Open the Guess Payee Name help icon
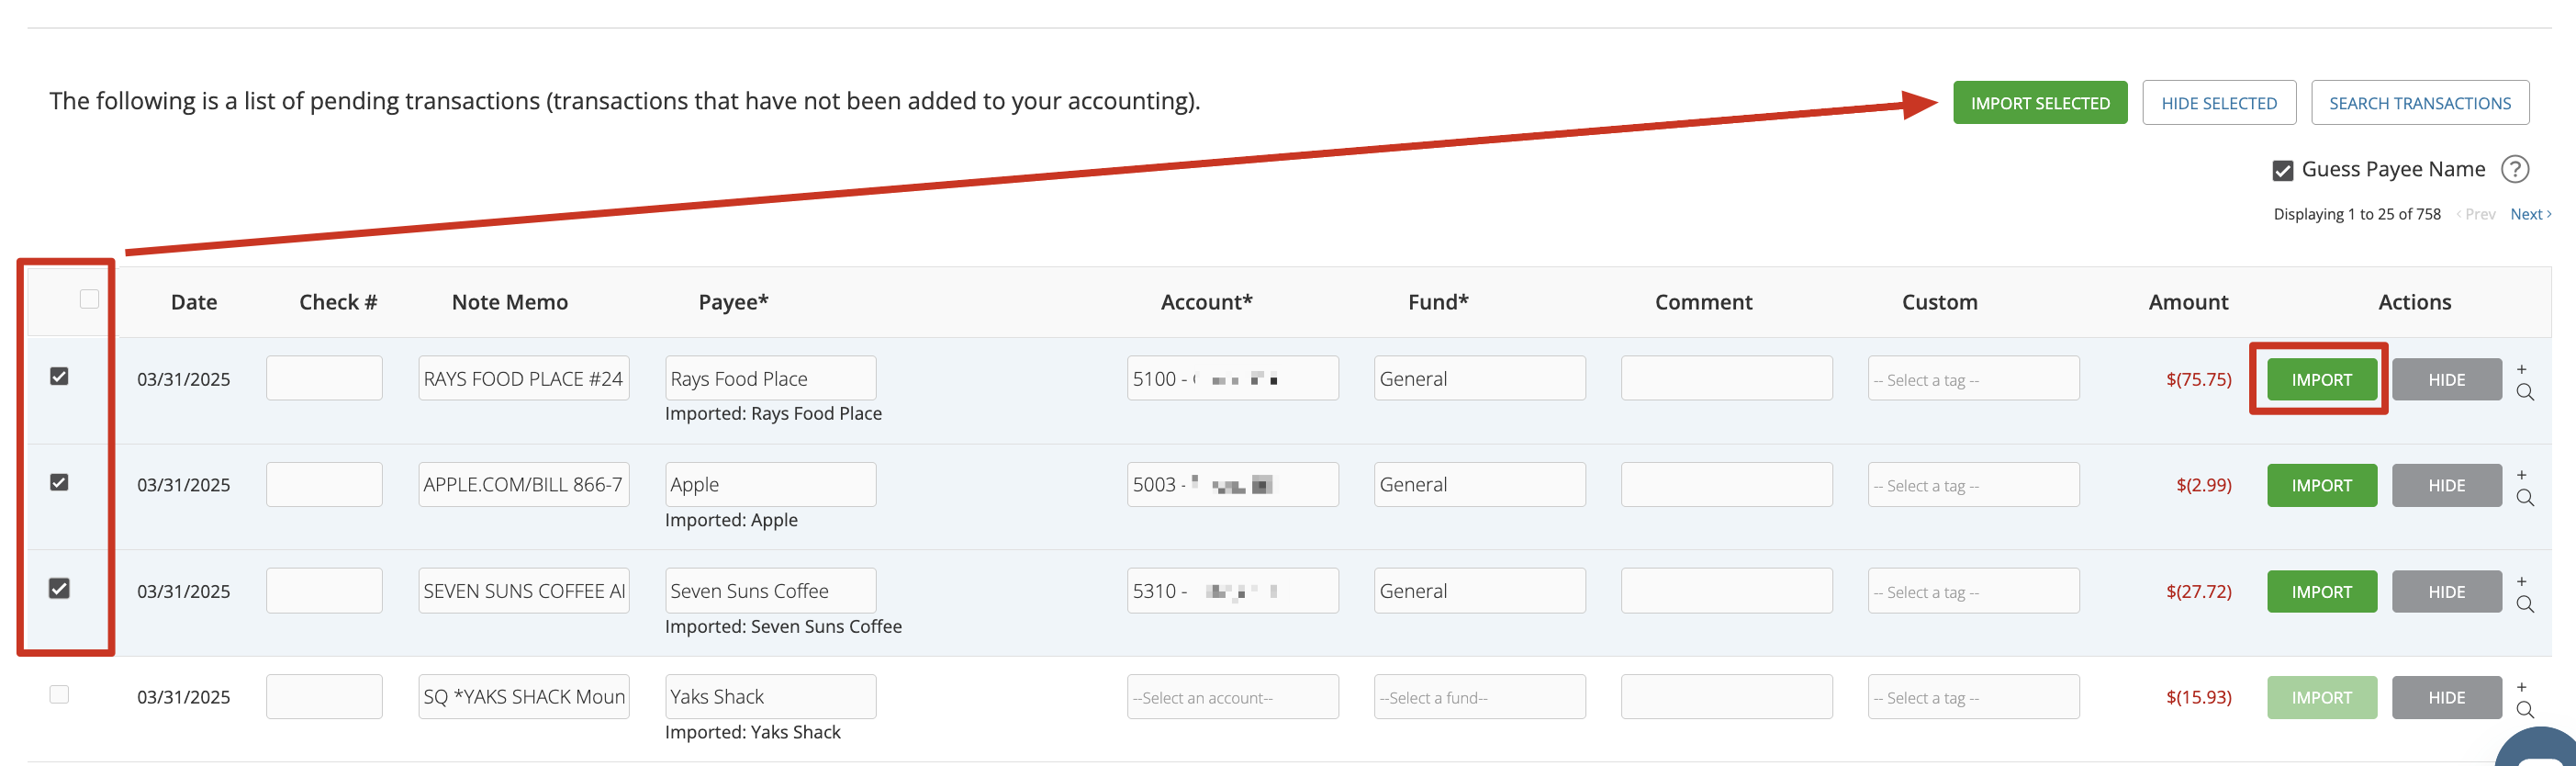Viewport: 2576px width, 766px height. 2514,169
